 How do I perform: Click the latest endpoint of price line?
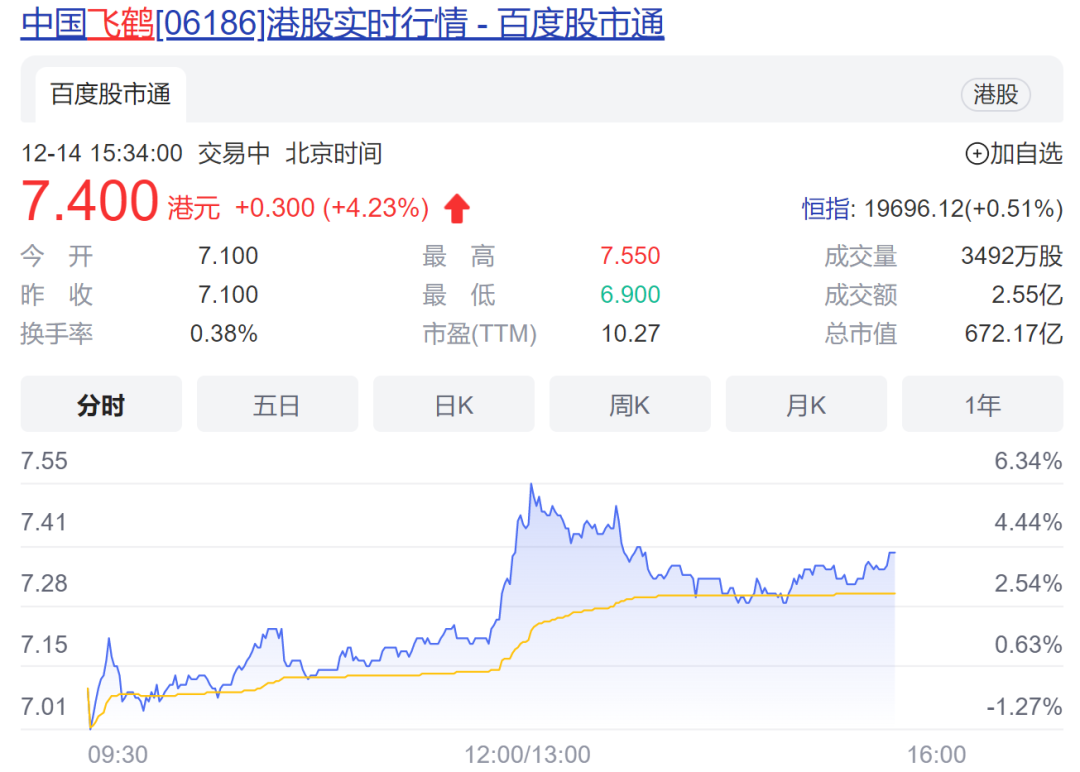coord(893,552)
